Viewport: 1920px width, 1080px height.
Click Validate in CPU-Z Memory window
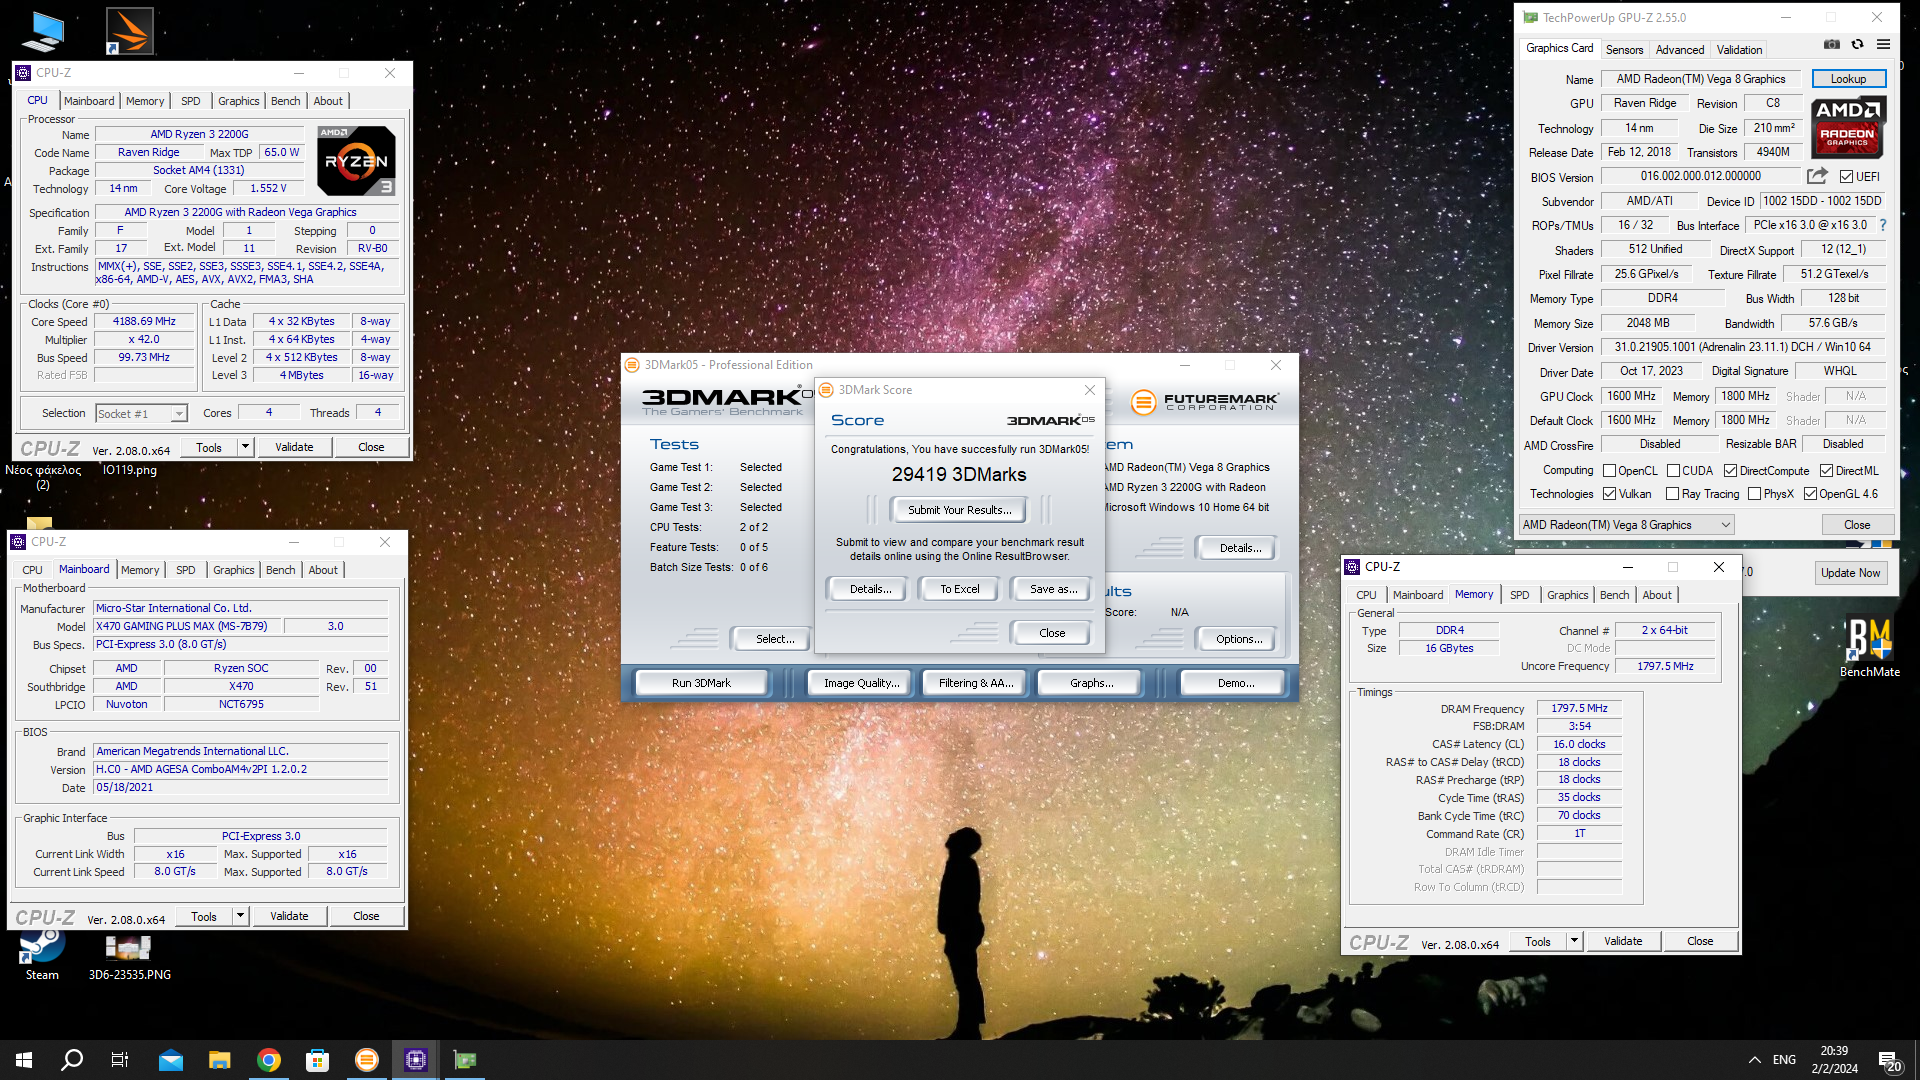tap(1622, 941)
